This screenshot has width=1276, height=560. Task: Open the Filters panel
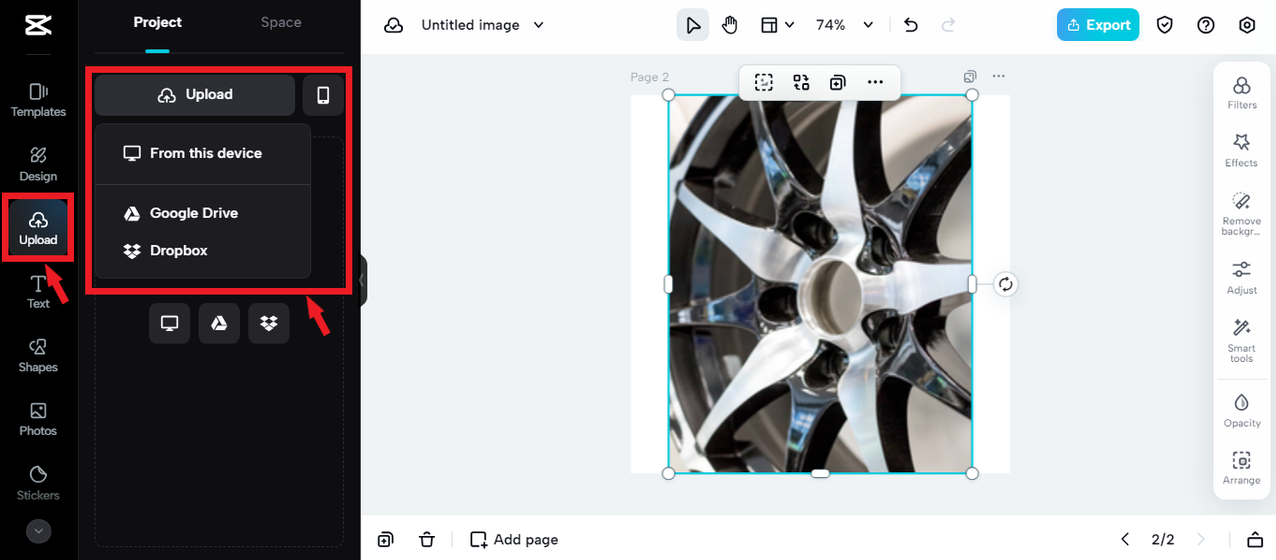[1242, 92]
